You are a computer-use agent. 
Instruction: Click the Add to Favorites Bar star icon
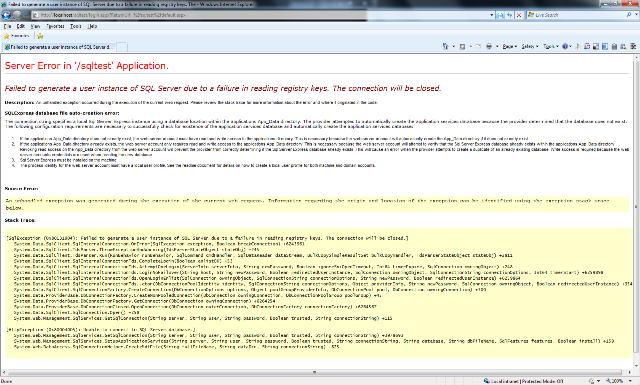[x=40, y=36]
